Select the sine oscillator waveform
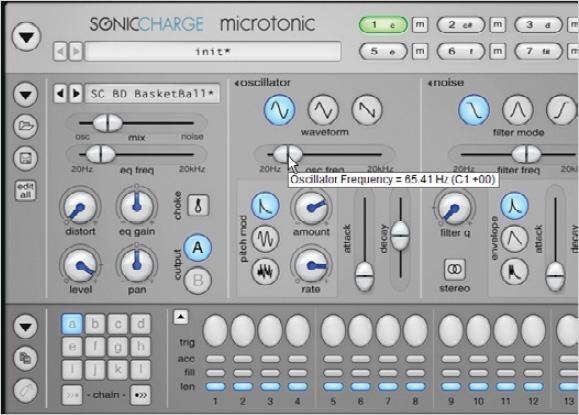The height and width of the screenshot is (415, 579). (x=280, y=110)
